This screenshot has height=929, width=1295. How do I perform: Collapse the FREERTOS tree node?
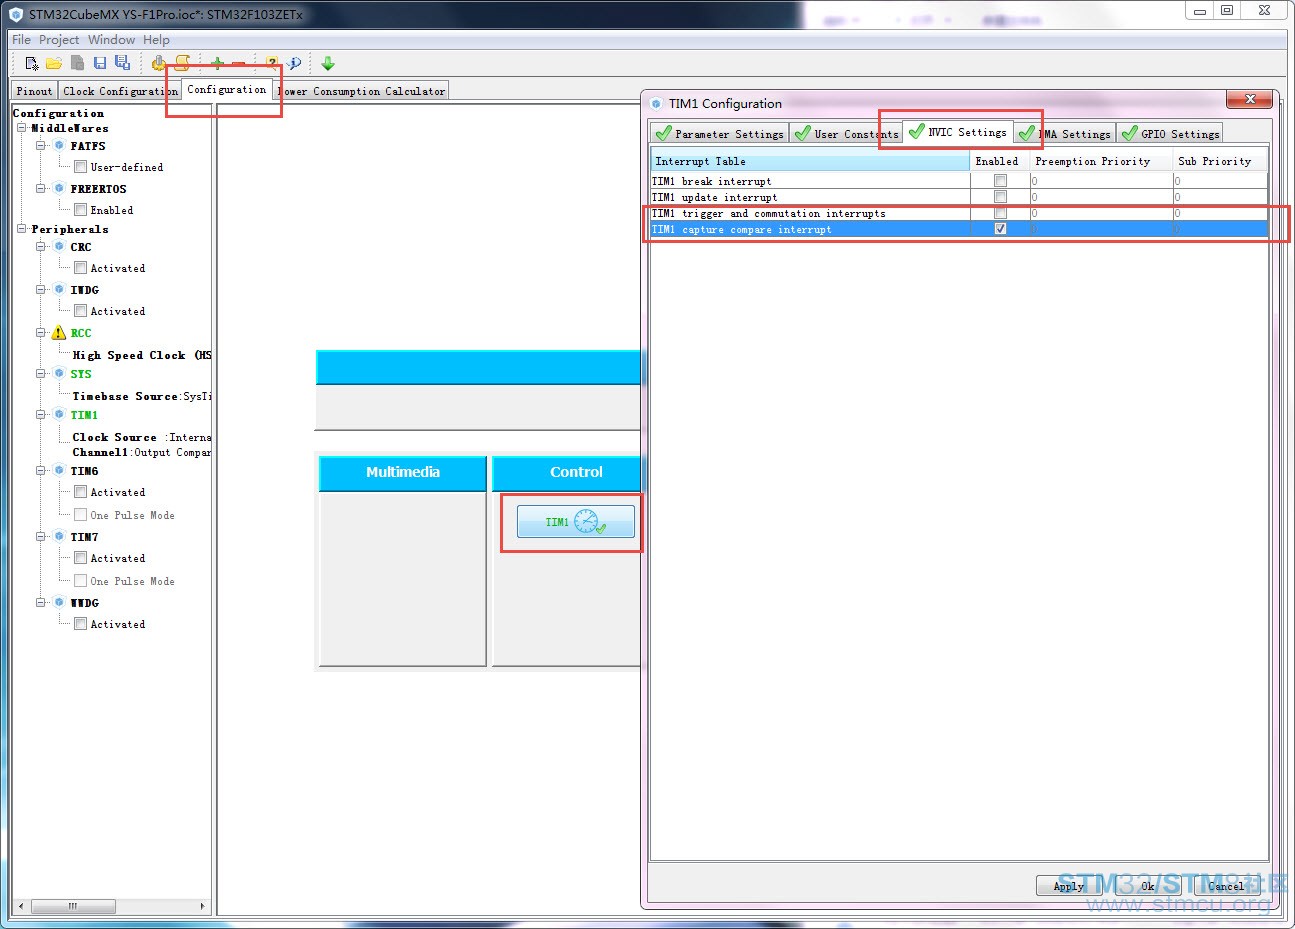[41, 189]
